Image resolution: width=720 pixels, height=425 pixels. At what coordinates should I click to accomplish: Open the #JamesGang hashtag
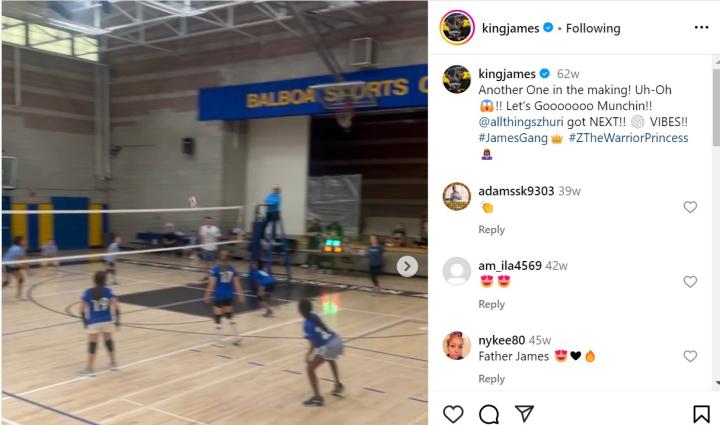513,138
